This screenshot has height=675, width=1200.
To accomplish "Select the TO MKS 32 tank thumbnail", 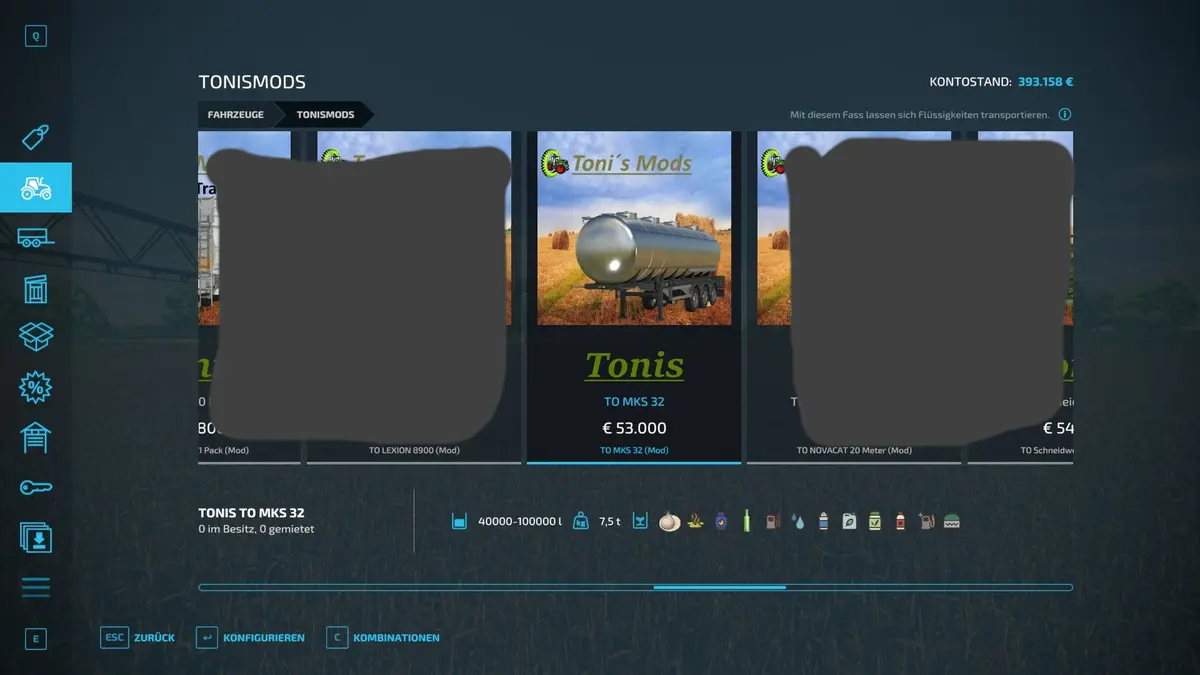I will [634, 228].
